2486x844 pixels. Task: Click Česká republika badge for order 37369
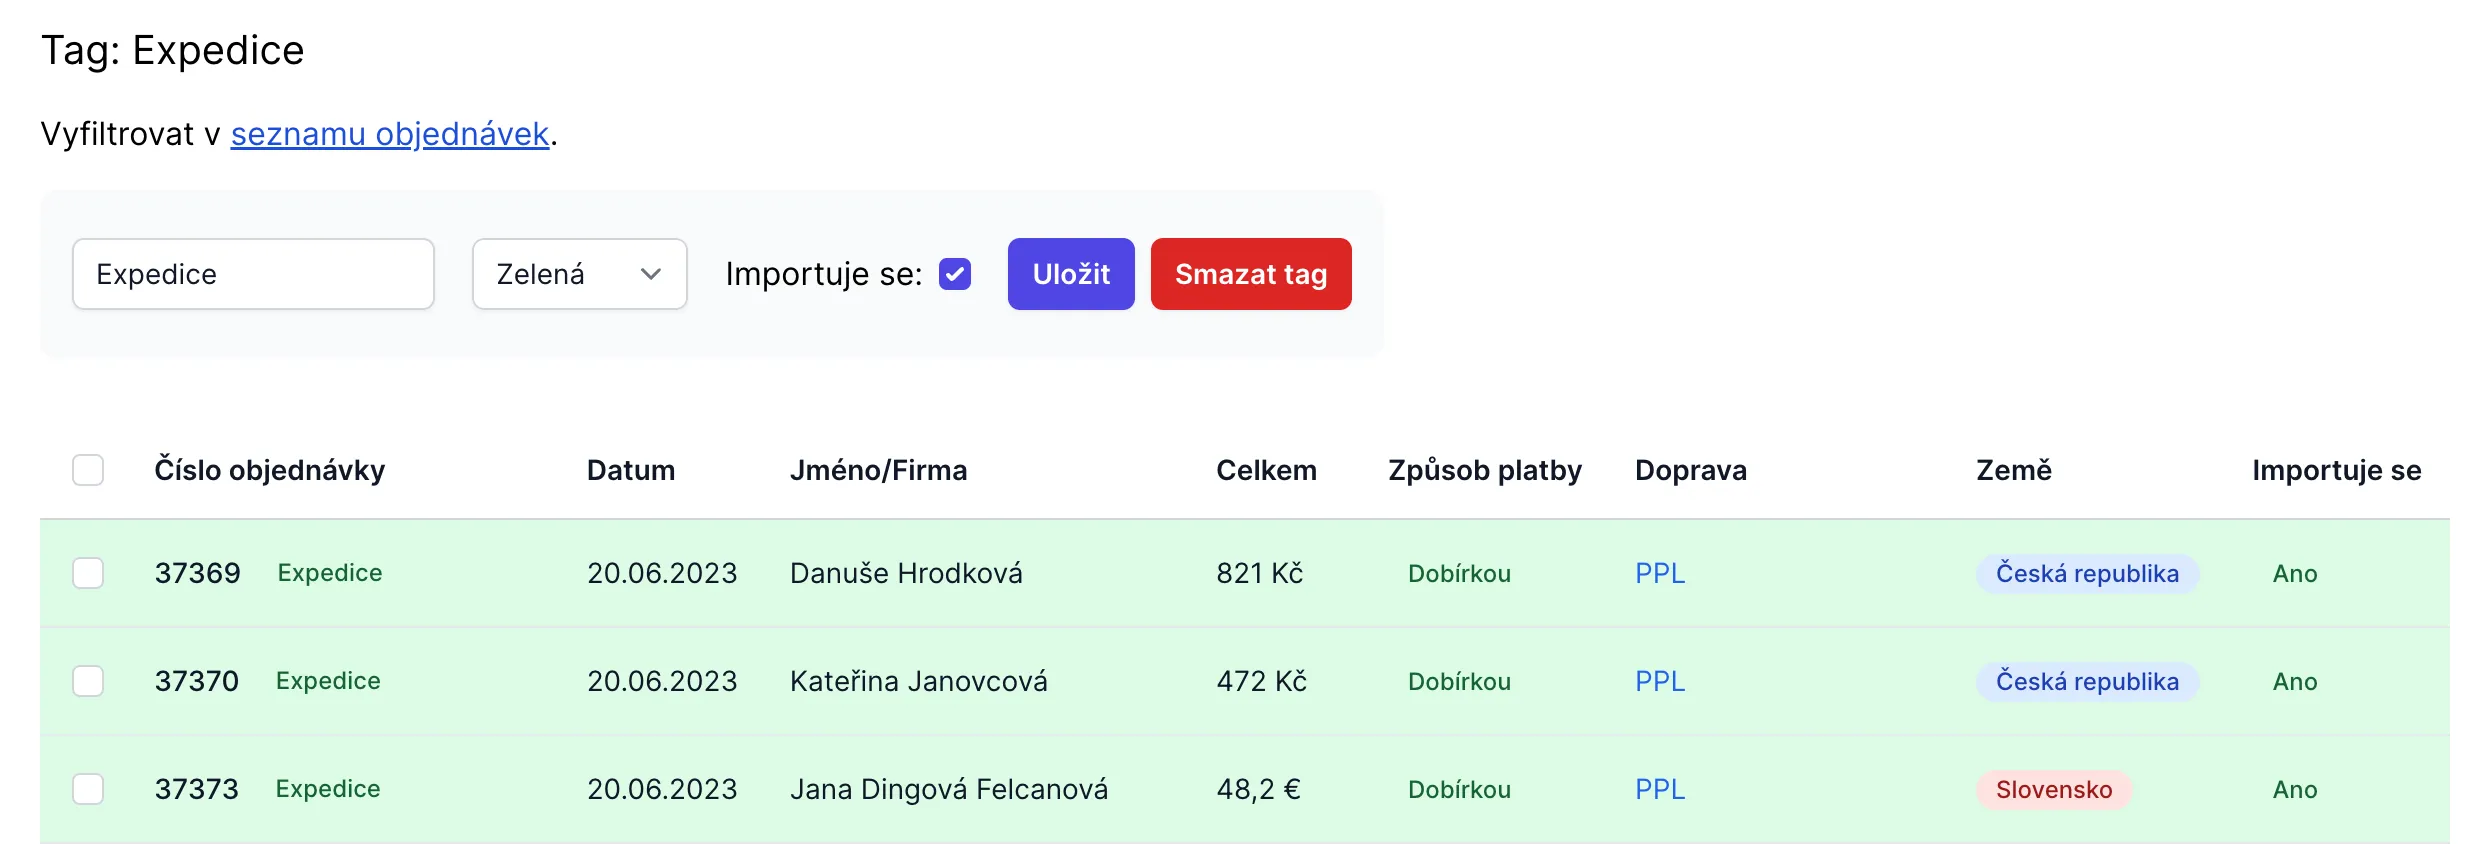(x=2086, y=574)
